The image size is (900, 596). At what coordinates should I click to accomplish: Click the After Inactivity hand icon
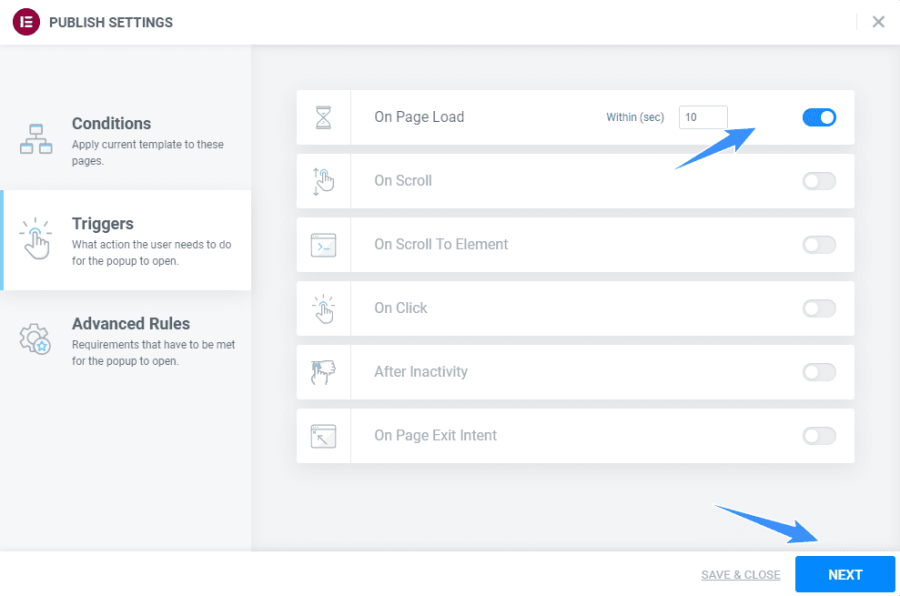(x=324, y=373)
